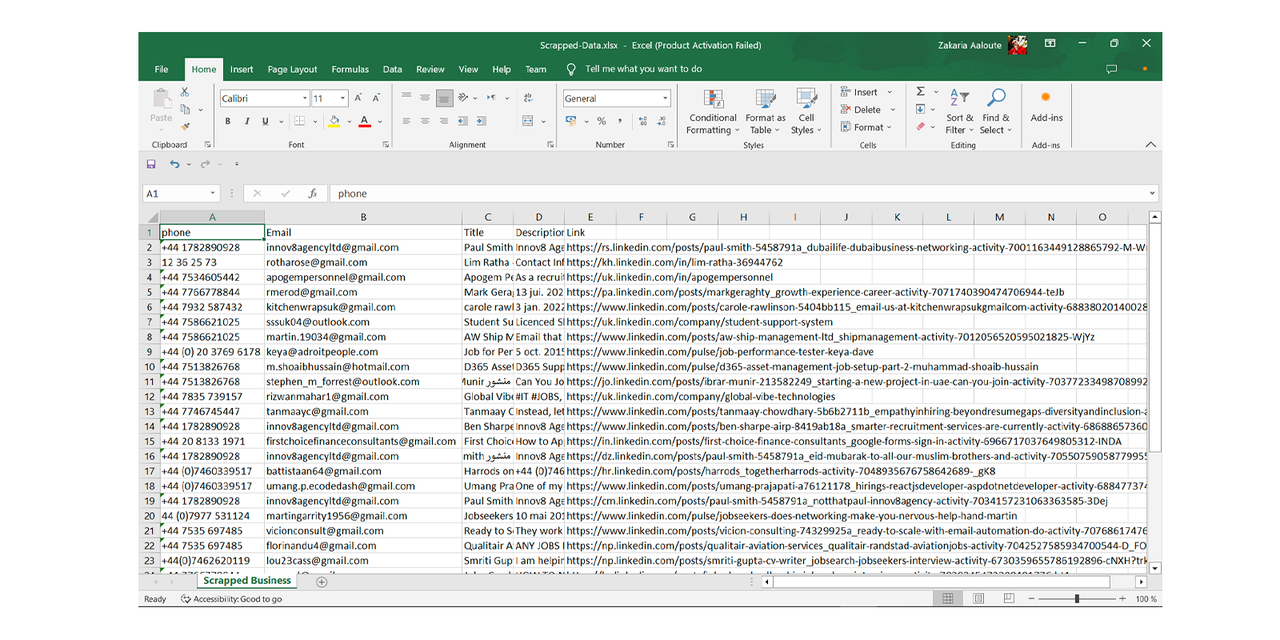Add a new sheet with plus icon
The image size is (1280, 640).
(x=322, y=581)
